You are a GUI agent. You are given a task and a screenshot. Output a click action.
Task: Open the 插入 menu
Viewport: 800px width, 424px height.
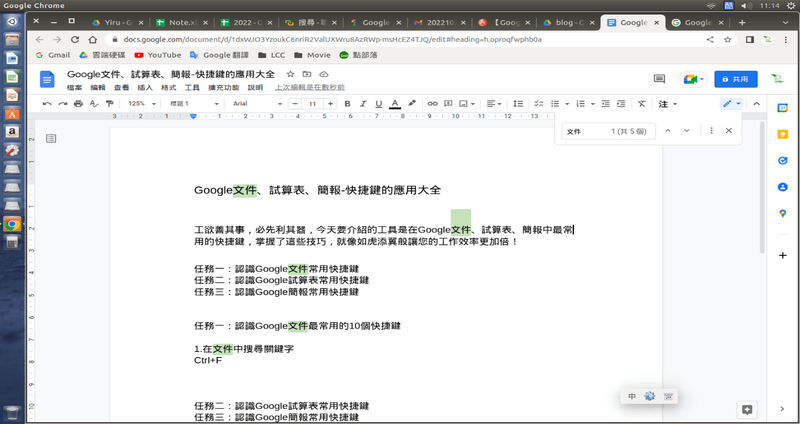coord(145,88)
